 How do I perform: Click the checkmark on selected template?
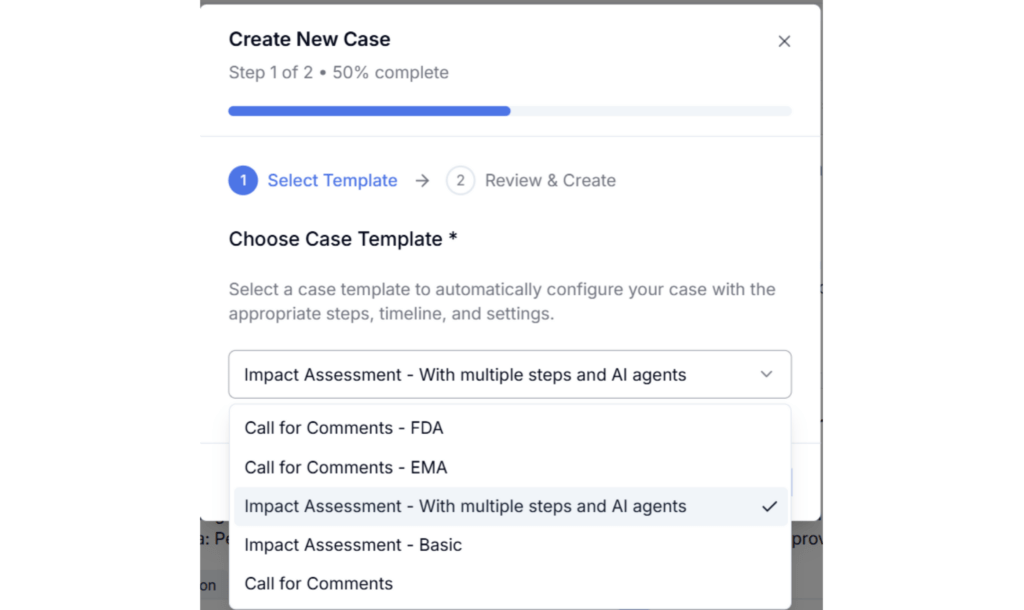coord(769,506)
